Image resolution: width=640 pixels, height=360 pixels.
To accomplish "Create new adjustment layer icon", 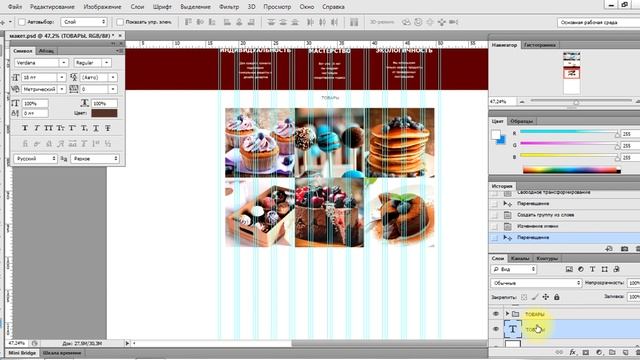I will (599, 352).
